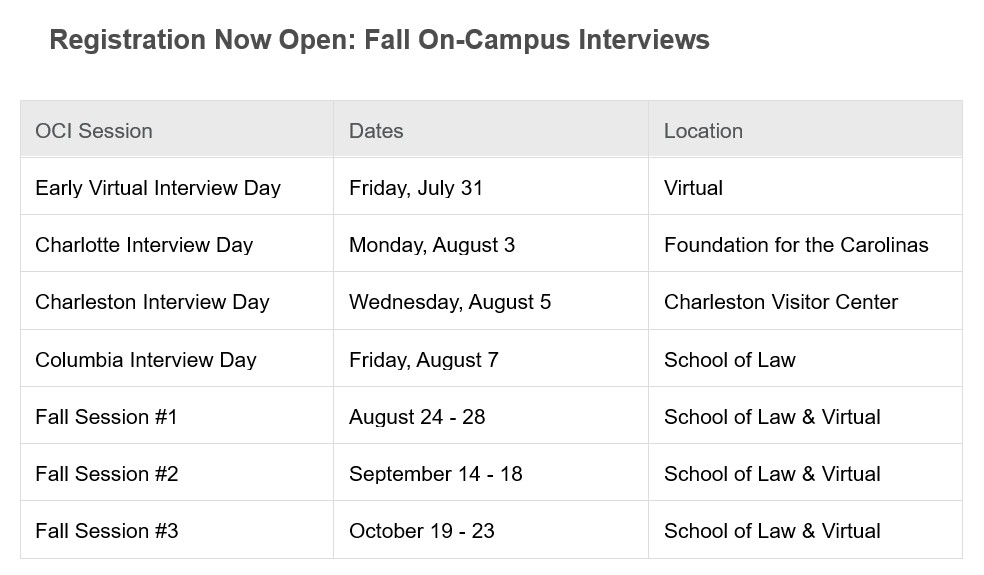
Task: Click the Location column header
Action: coord(703,131)
